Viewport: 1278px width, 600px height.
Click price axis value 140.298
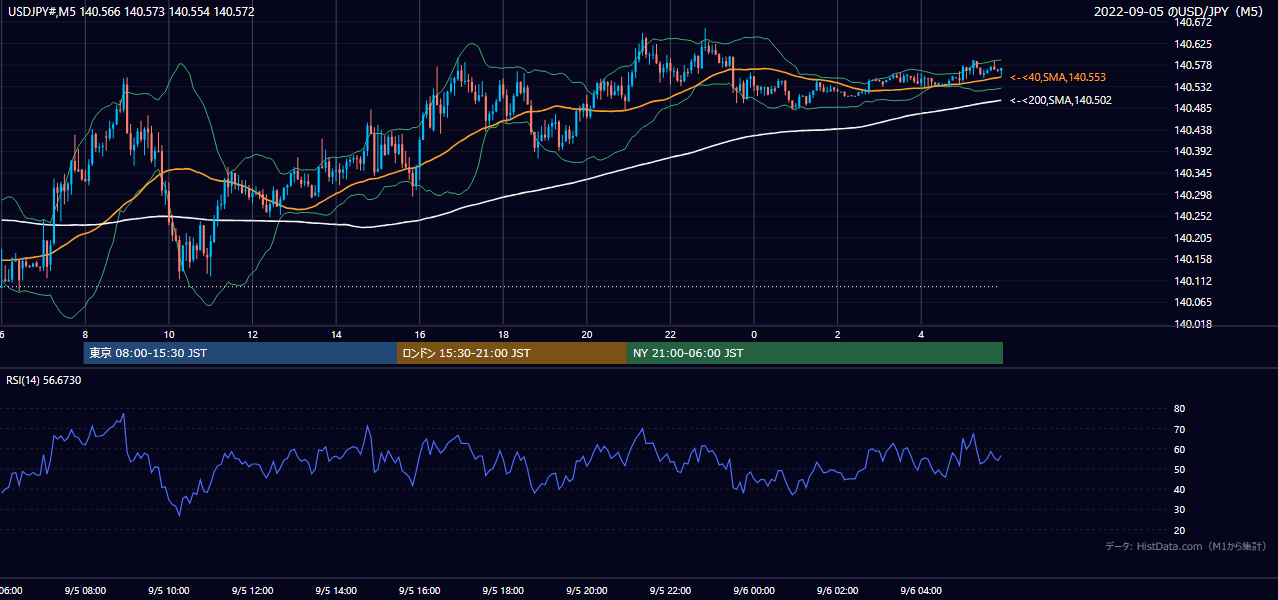point(1193,195)
